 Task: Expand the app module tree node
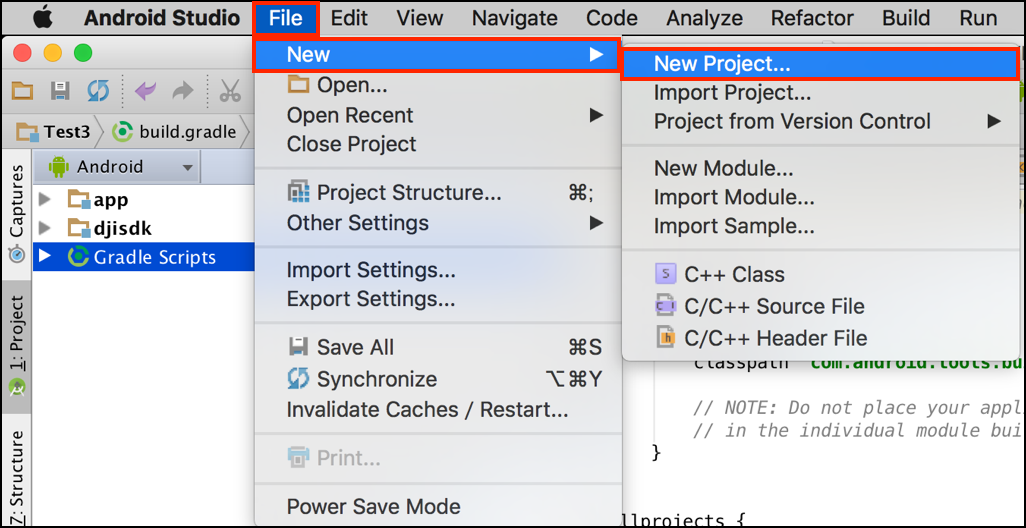click(x=44, y=199)
